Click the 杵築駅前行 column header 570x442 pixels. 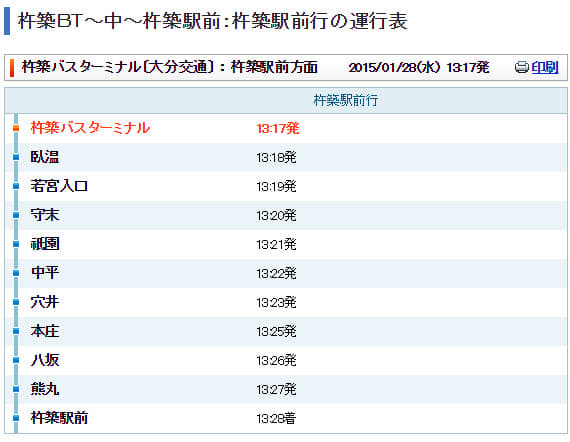pyautogui.click(x=346, y=100)
